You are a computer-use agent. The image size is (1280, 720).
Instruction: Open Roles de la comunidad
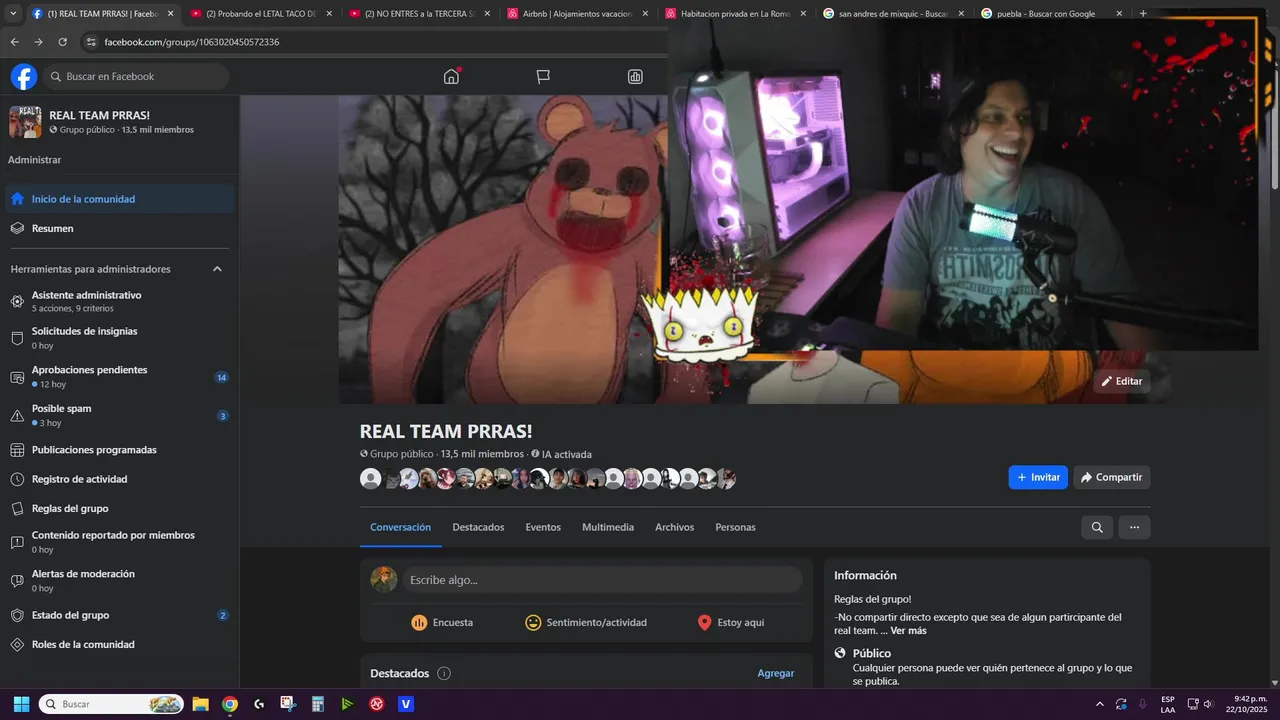[120, 644]
